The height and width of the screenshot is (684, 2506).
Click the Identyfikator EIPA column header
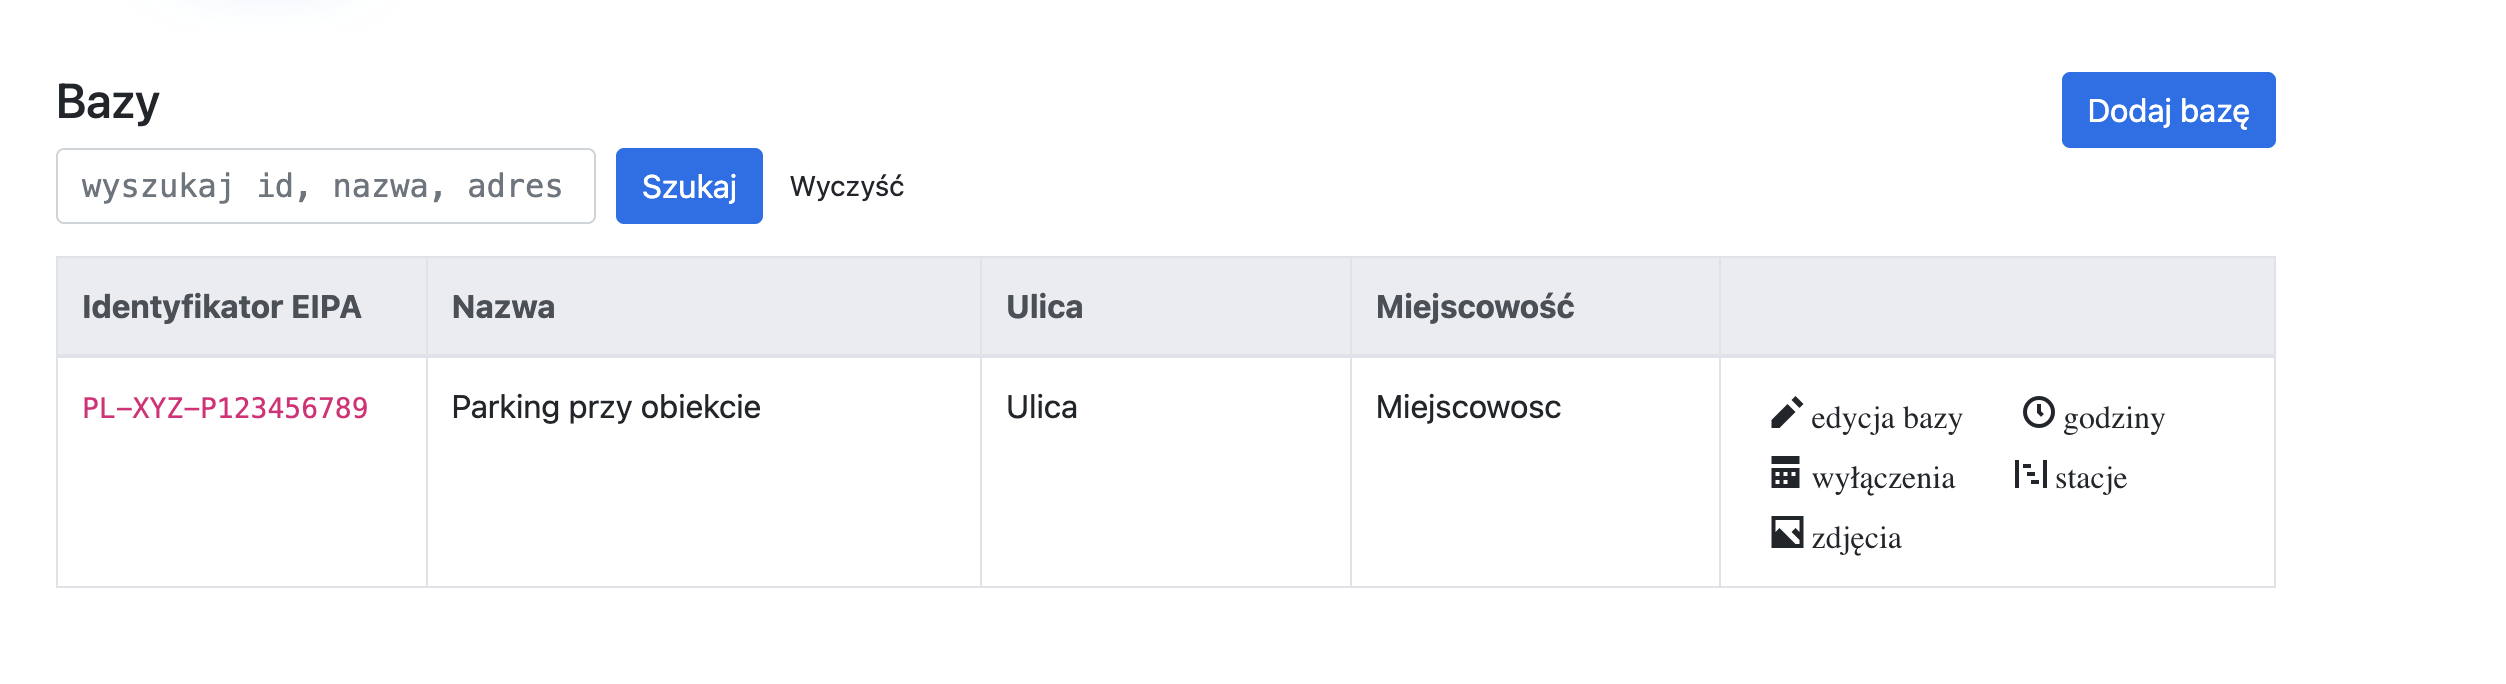pos(221,307)
